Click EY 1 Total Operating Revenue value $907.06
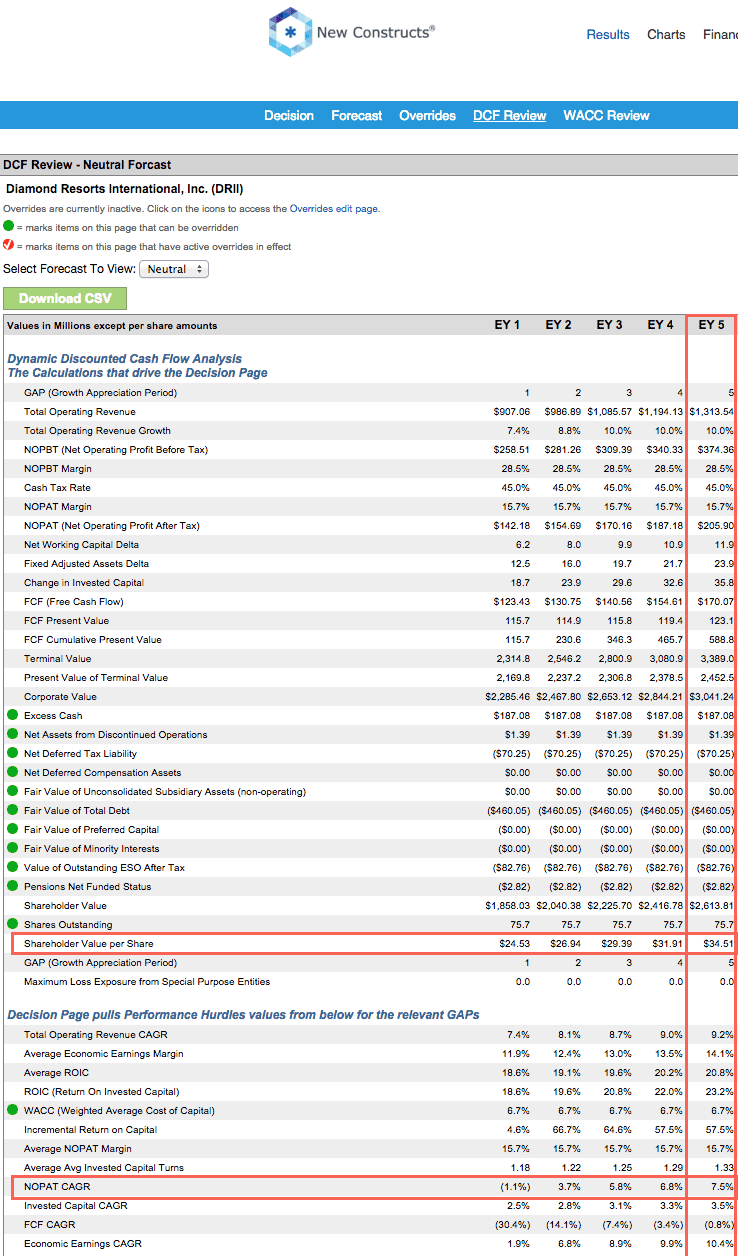 [x=511, y=412]
